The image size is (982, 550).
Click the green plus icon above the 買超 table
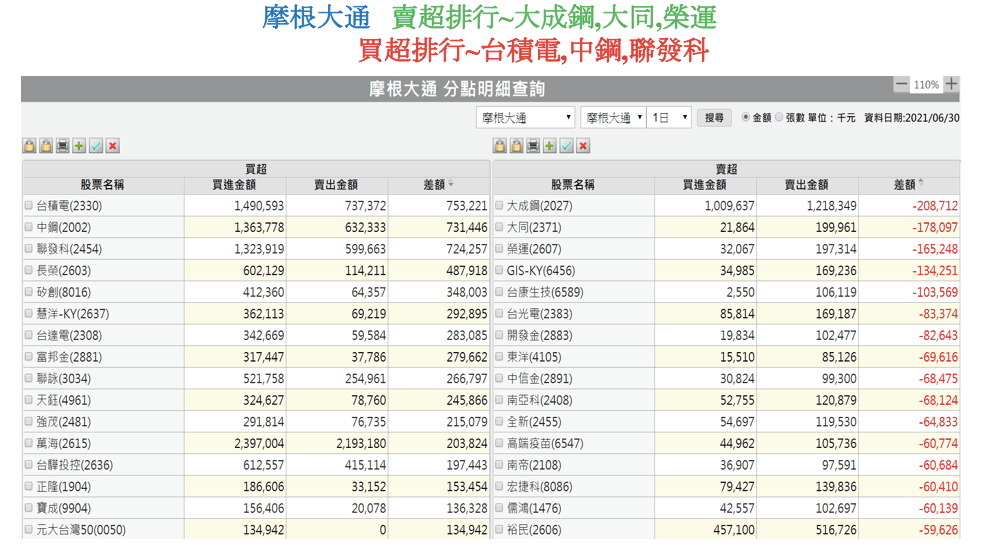(79, 146)
